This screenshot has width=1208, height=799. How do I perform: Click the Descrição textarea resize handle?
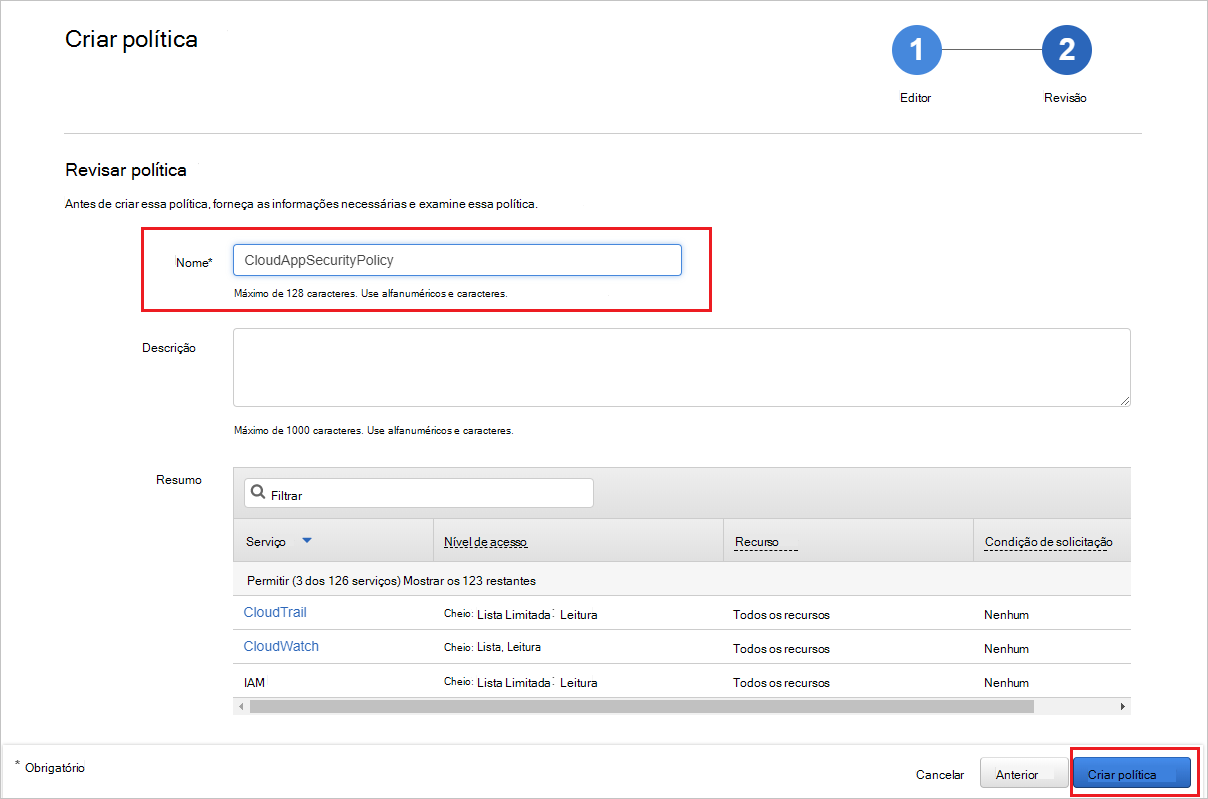coord(1124,400)
